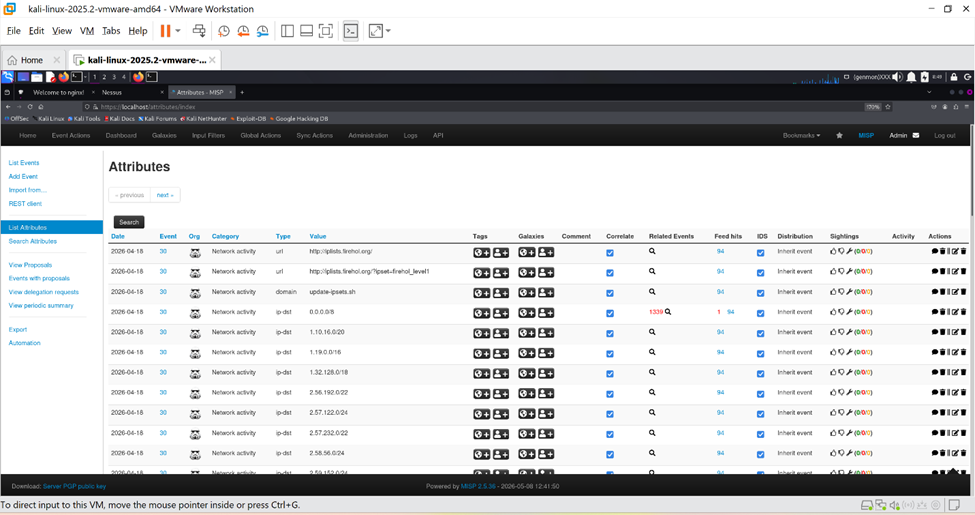Viewport: 975px width, 515px height.
Task: Open Kali volume speaker icon
Action: click(x=897, y=77)
